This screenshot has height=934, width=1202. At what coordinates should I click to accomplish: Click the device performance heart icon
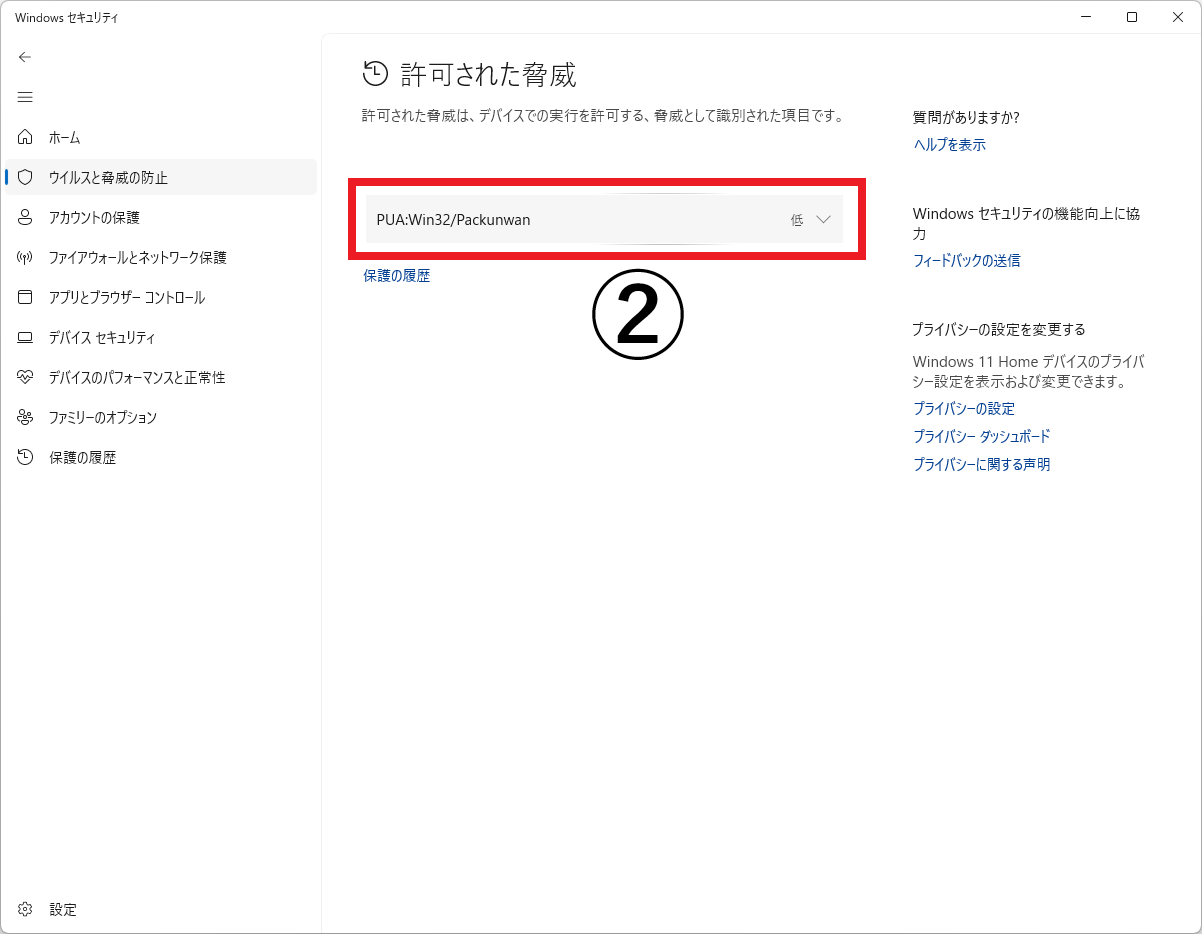(x=26, y=377)
